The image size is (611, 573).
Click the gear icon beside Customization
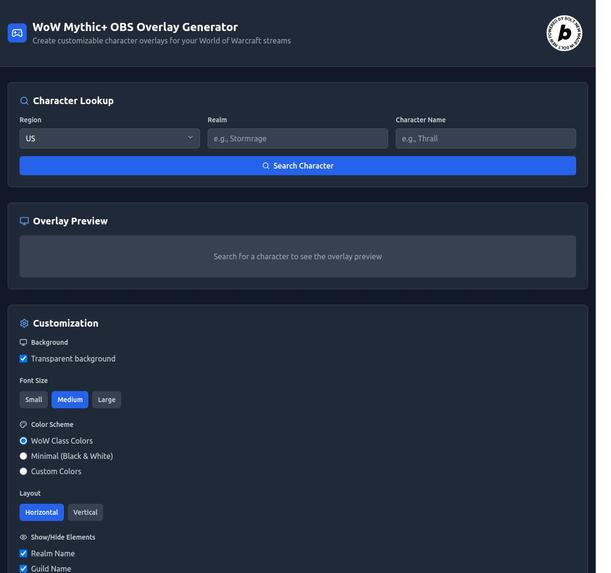[24, 324]
